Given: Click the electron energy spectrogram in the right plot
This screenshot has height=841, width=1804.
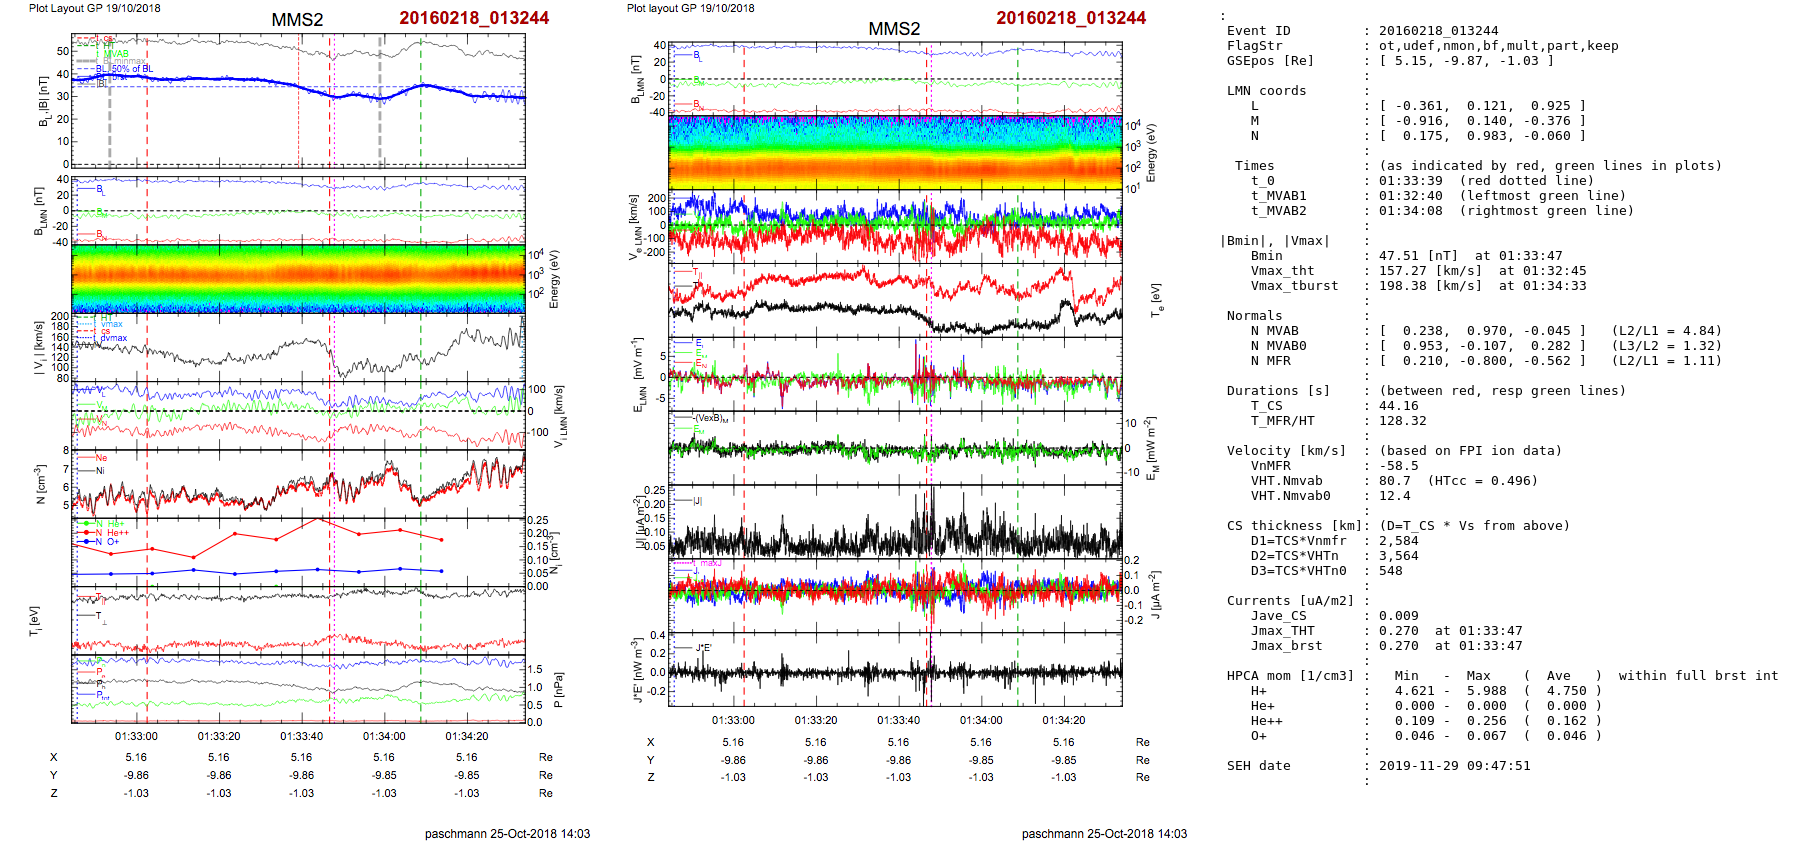Looking at the screenshot, I should coord(894,152).
